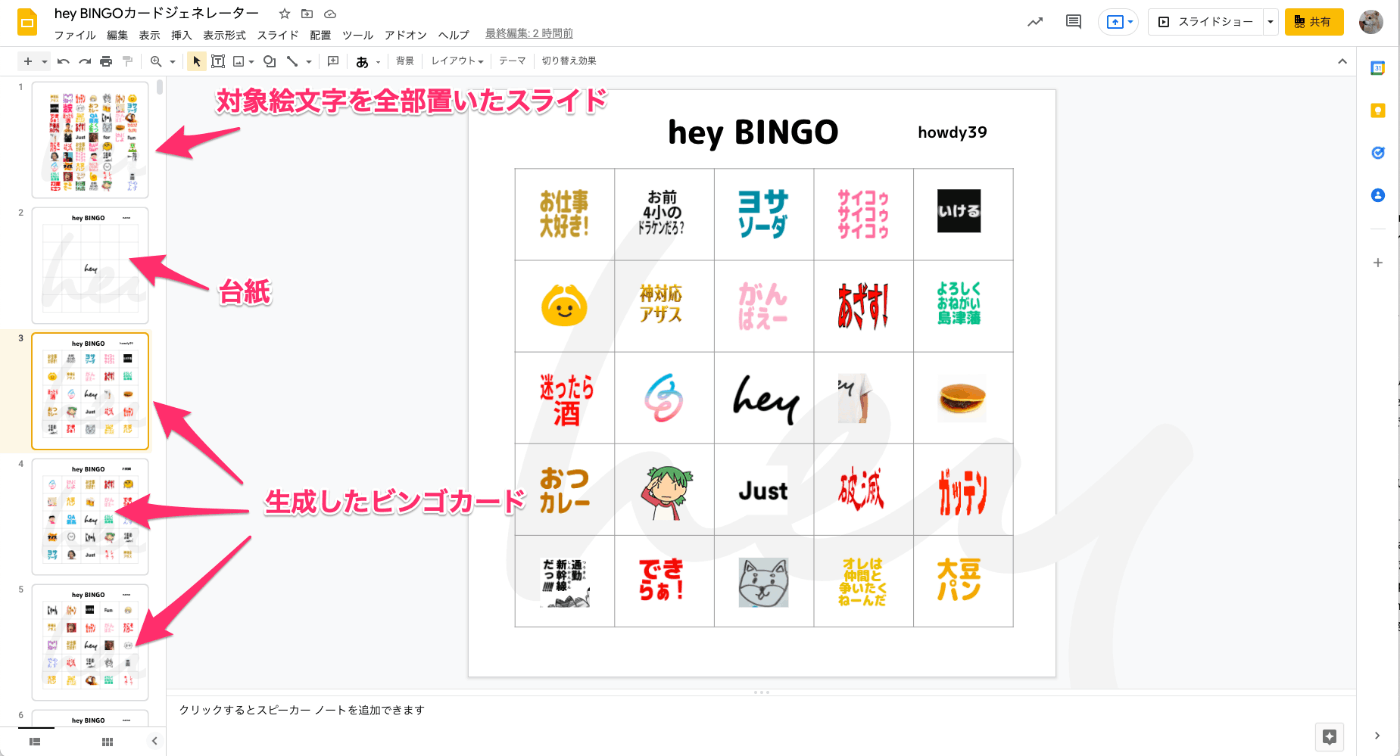Click the present to meeting button
The image size is (1400, 756).
(x=1118, y=21)
